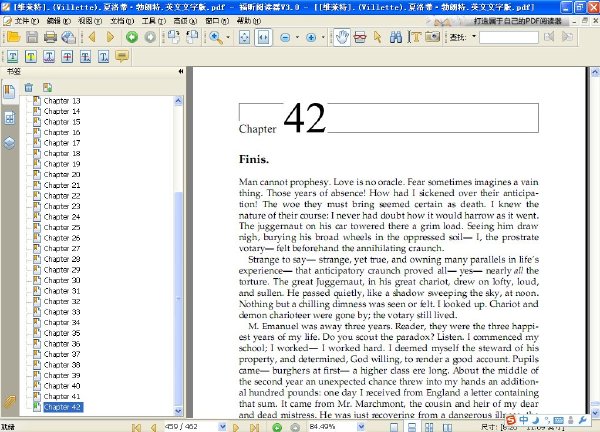This screenshot has height=432, width=600.
Task: Toggle the Fit Width view button
Action: (263, 37)
